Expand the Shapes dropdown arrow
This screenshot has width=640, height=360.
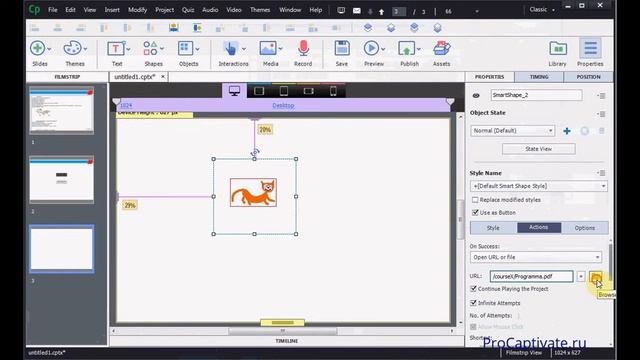[x=162, y=49]
